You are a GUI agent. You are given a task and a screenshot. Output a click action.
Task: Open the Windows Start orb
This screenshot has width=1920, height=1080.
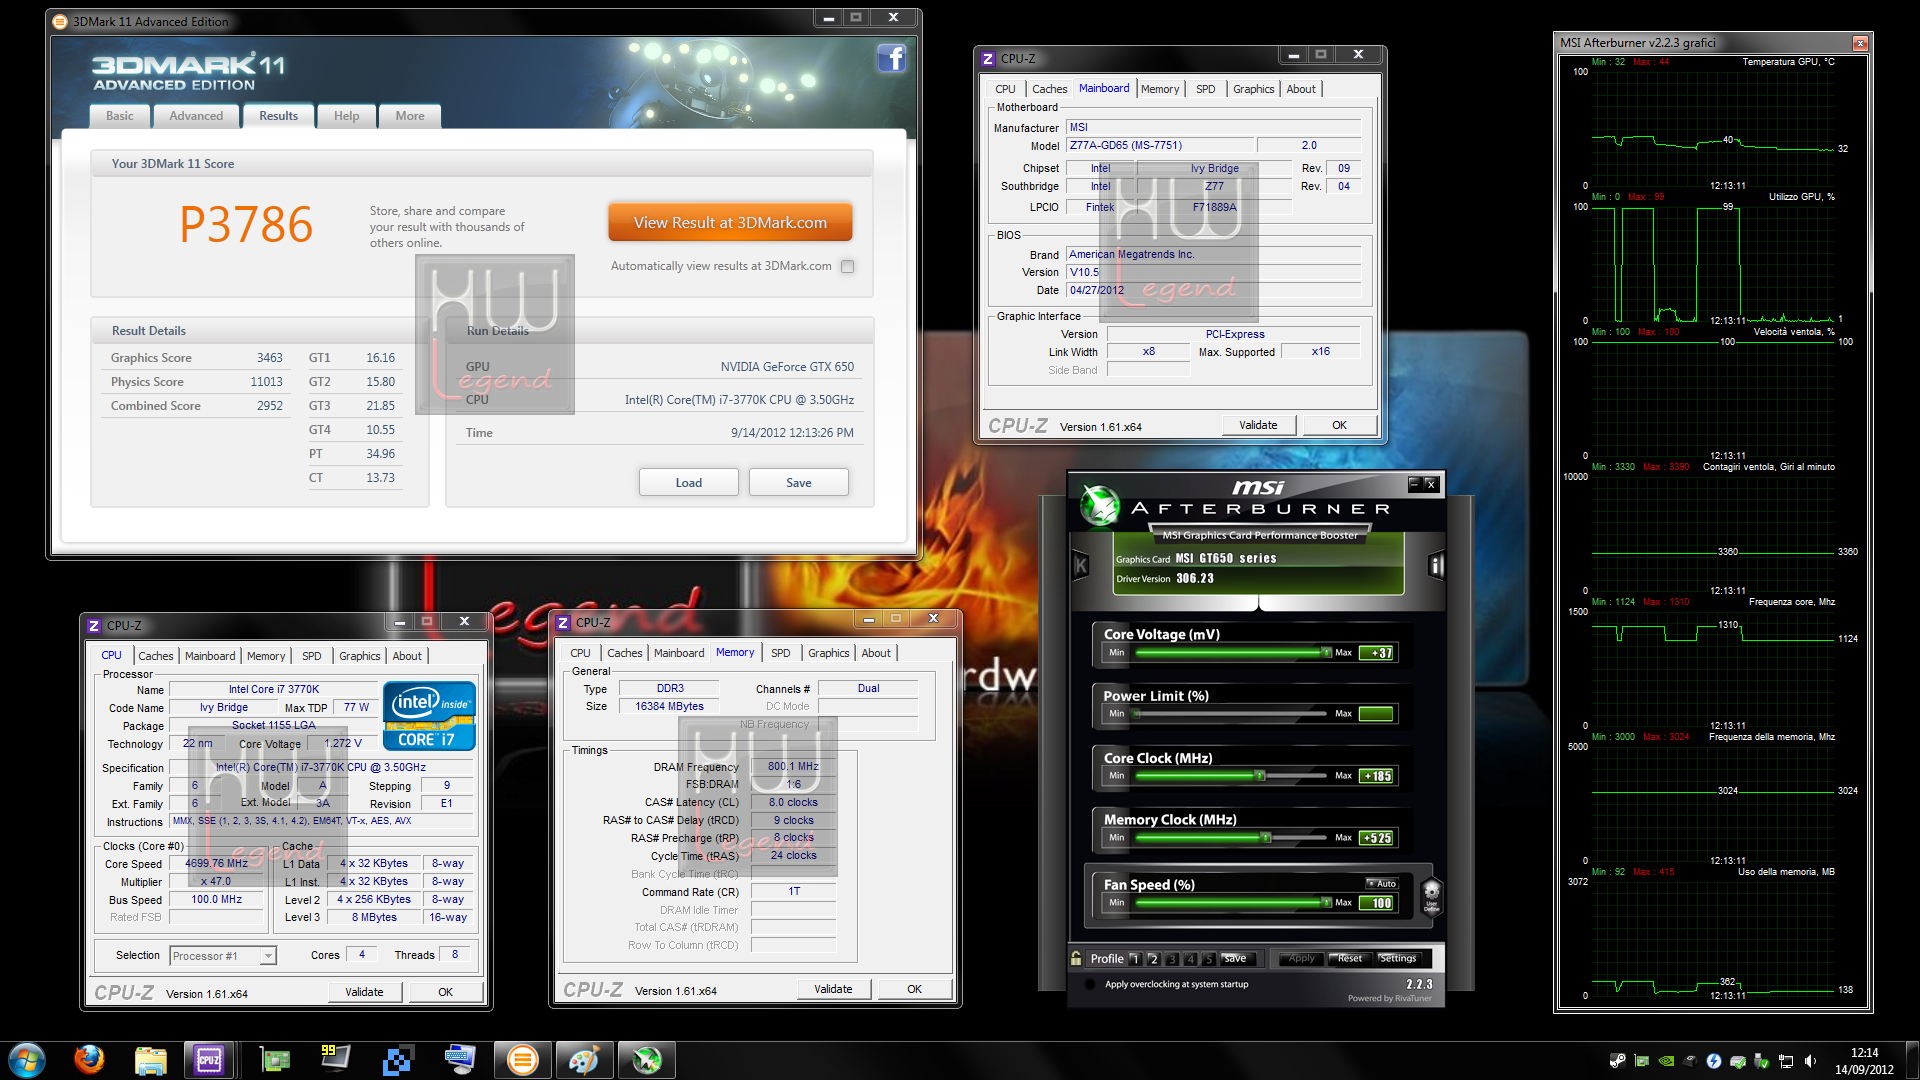[27, 1060]
